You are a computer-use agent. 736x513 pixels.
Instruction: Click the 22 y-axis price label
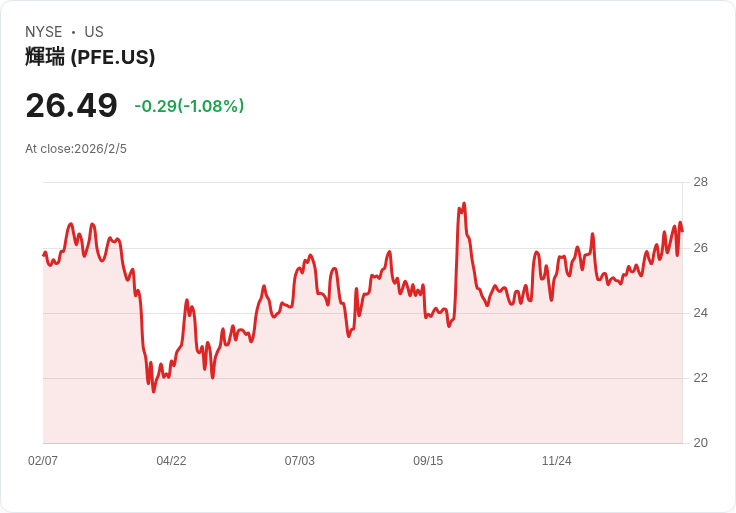[700, 378]
